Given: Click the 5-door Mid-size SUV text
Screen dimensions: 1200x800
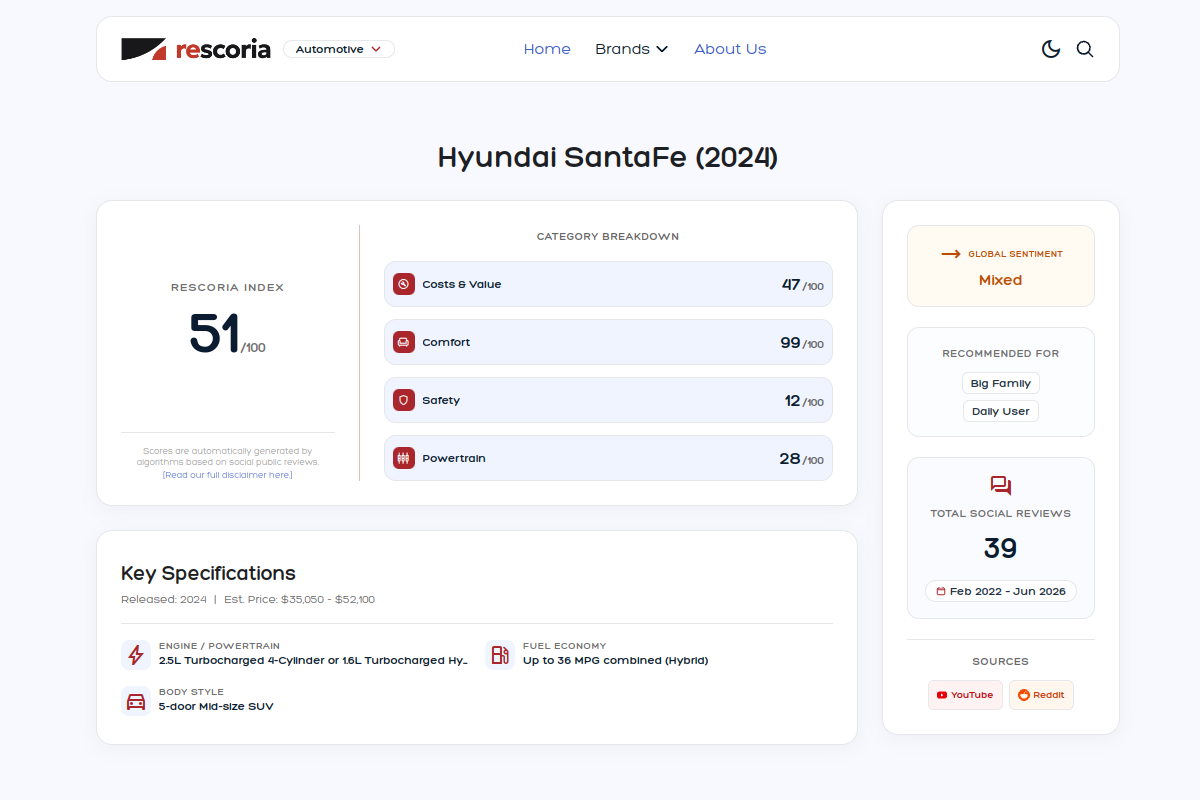Looking at the screenshot, I should pos(216,706).
